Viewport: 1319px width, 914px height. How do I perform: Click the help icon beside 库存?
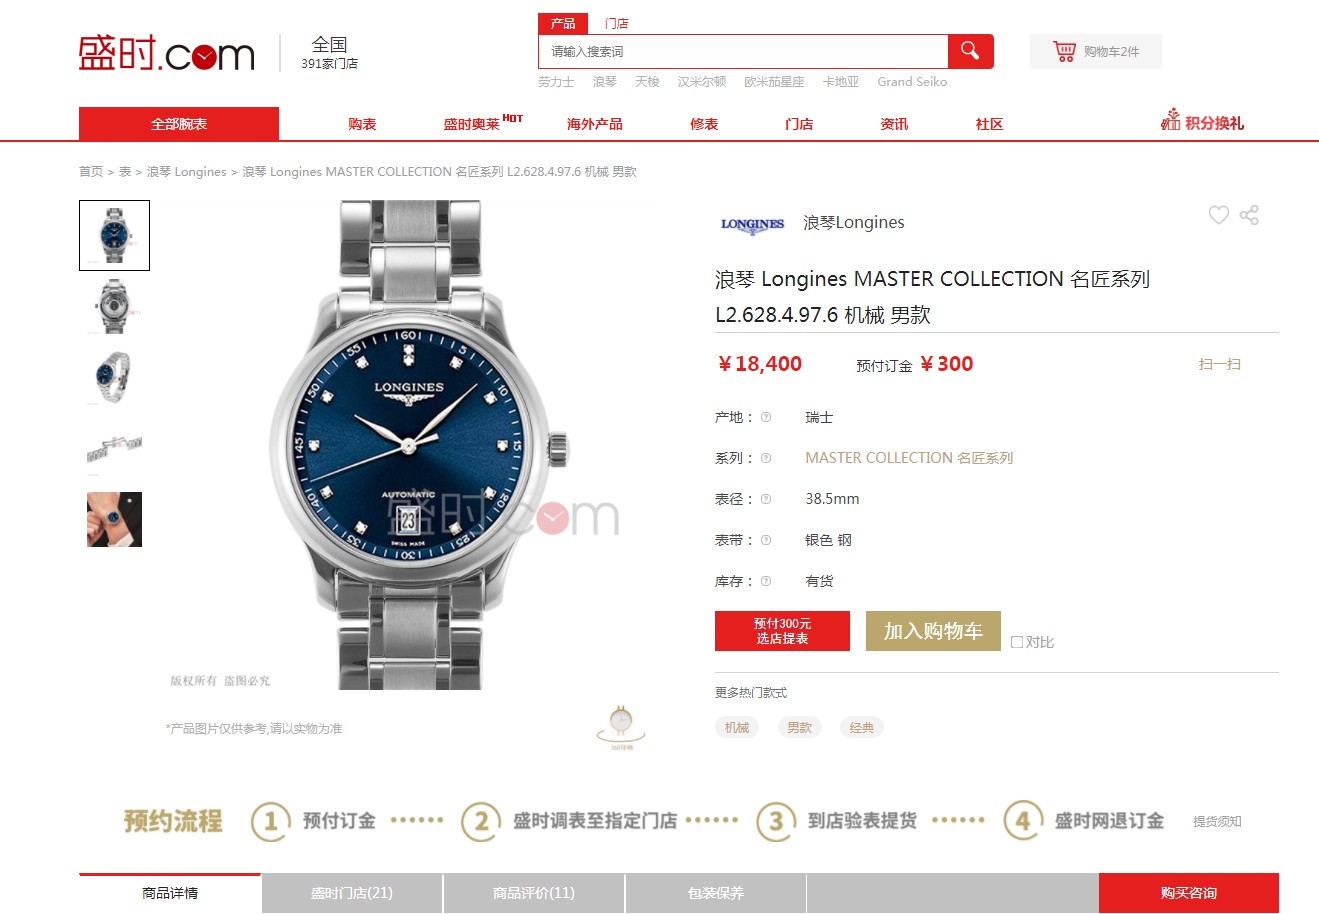point(766,581)
